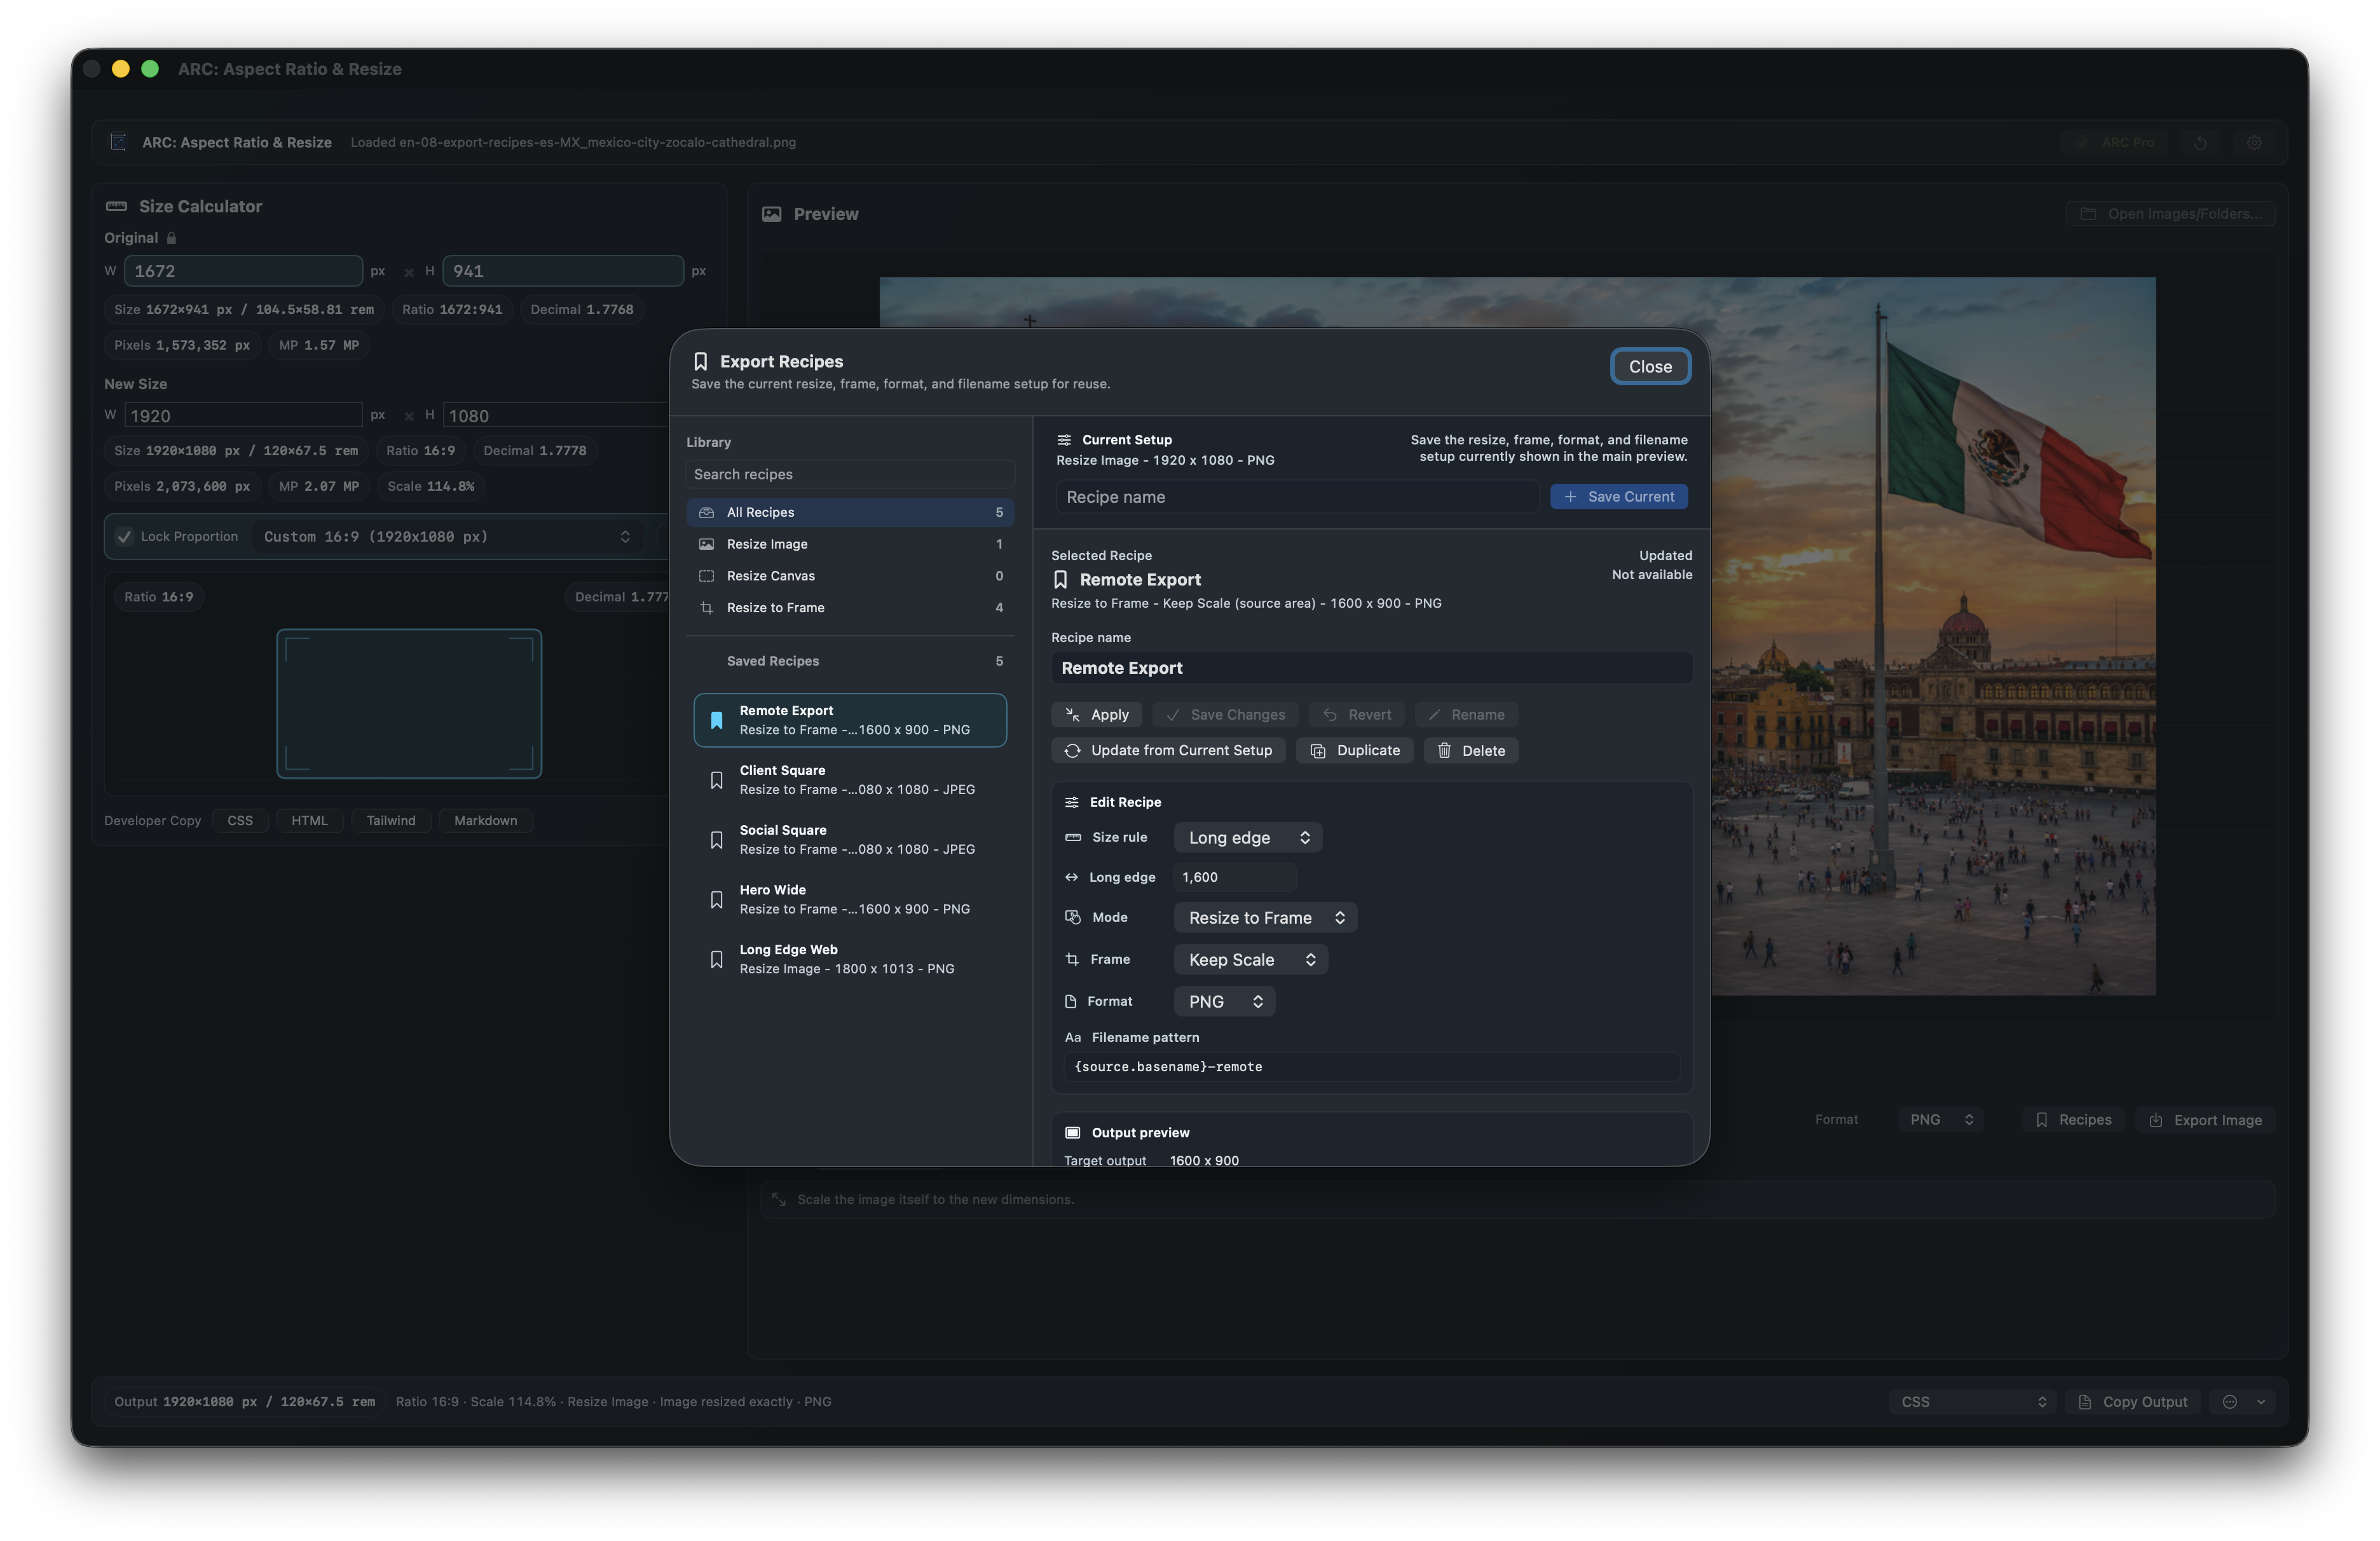Select the Resize Canvas library category

coord(850,576)
